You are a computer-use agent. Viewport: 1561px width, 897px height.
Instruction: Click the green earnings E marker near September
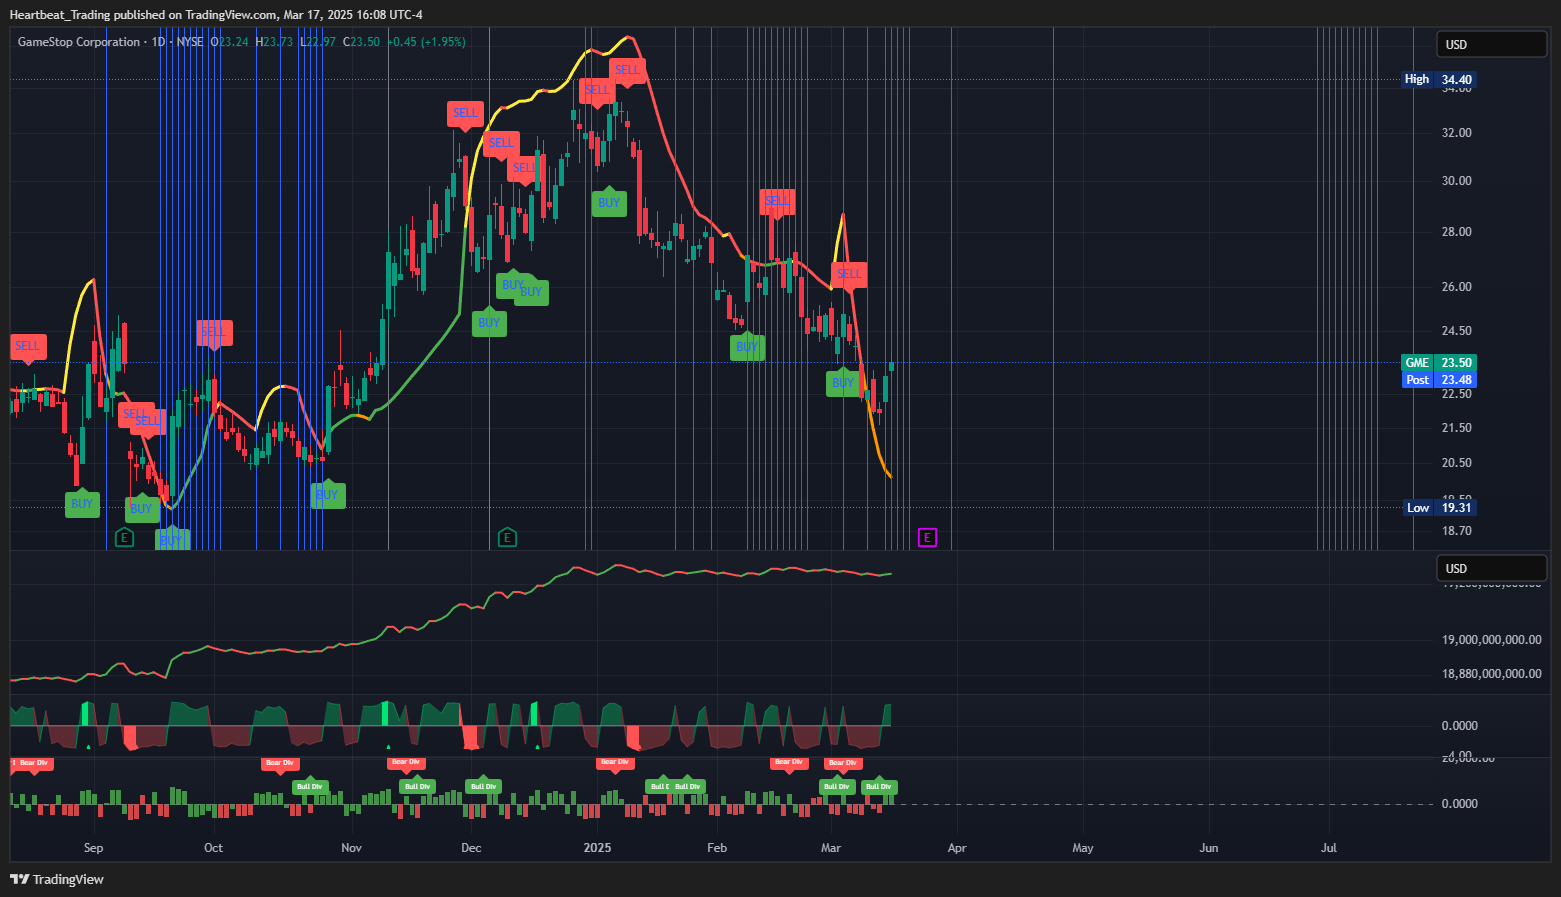tap(124, 538)
